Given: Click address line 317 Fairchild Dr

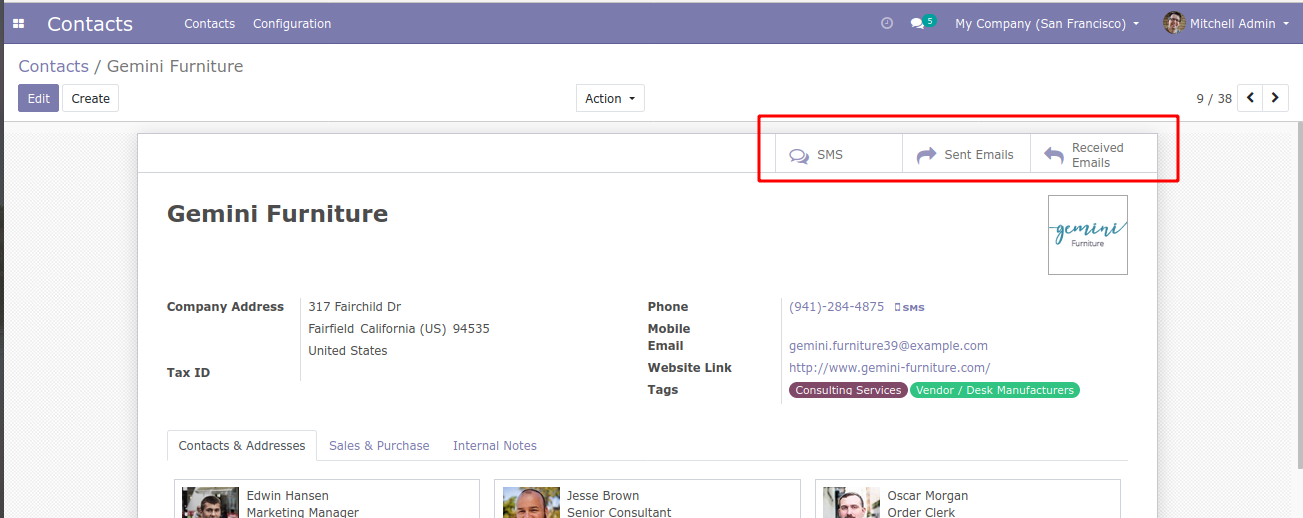Looking at the screenshot, I should (x=355, y=307).
